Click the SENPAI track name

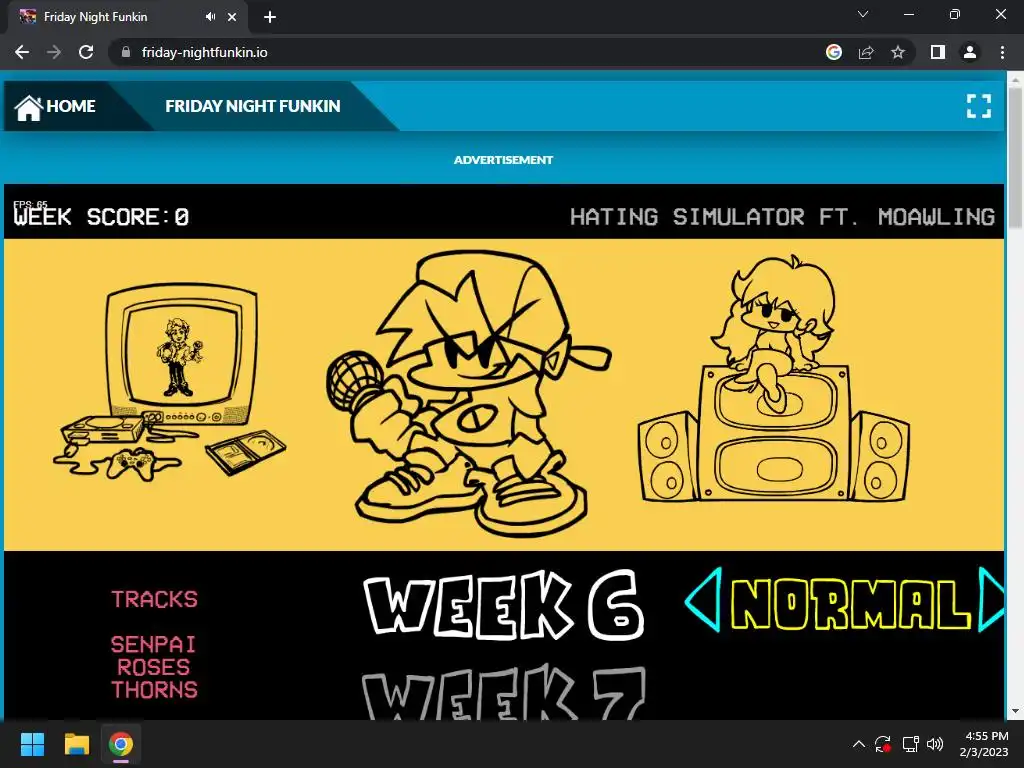(153, 645)
